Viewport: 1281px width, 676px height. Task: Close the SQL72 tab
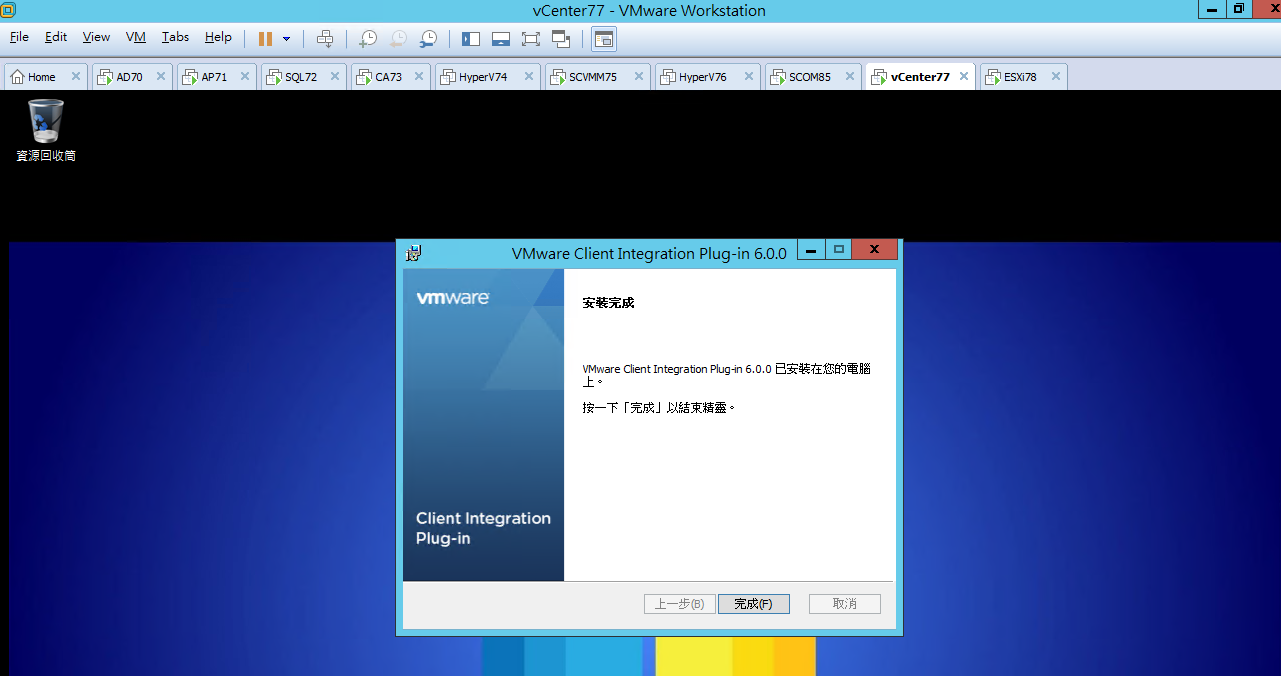pos(334,76)
